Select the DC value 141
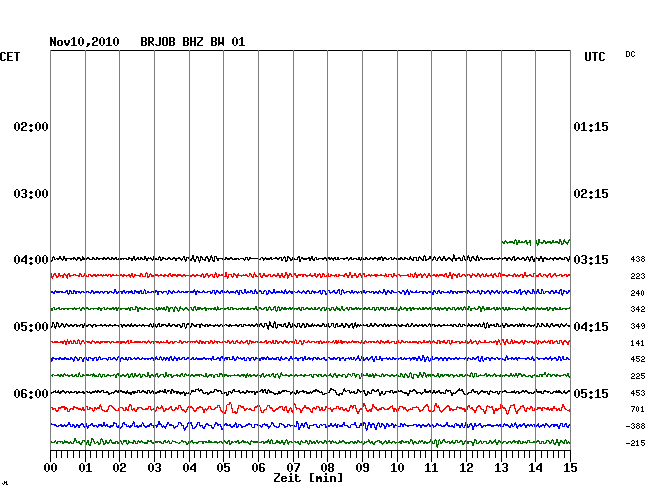 (x=638, y=343)
